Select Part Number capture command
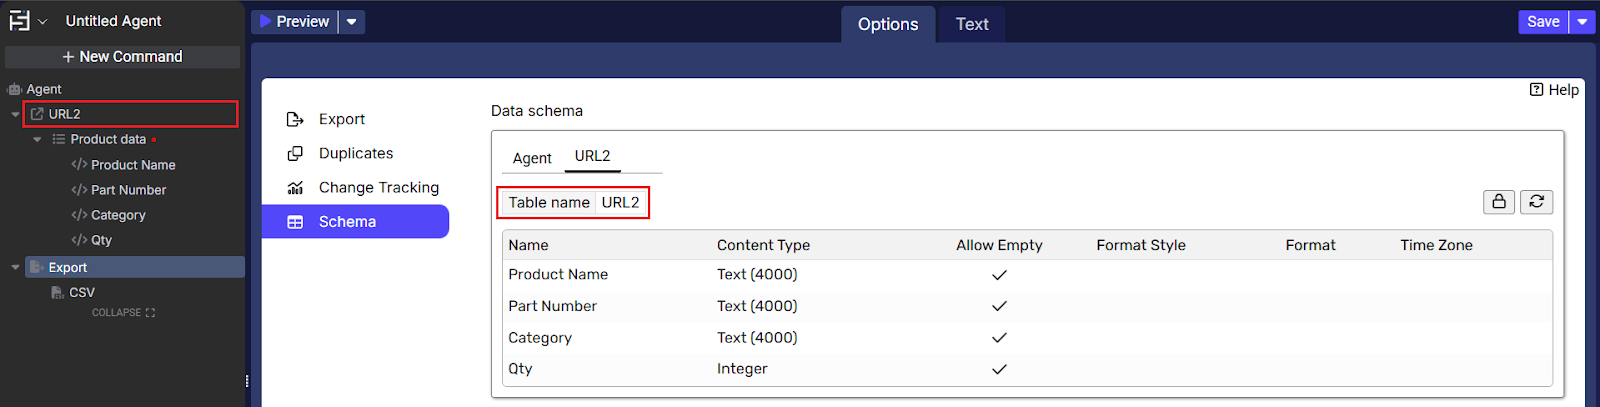The image size is (1600, 407). (128, 190)
